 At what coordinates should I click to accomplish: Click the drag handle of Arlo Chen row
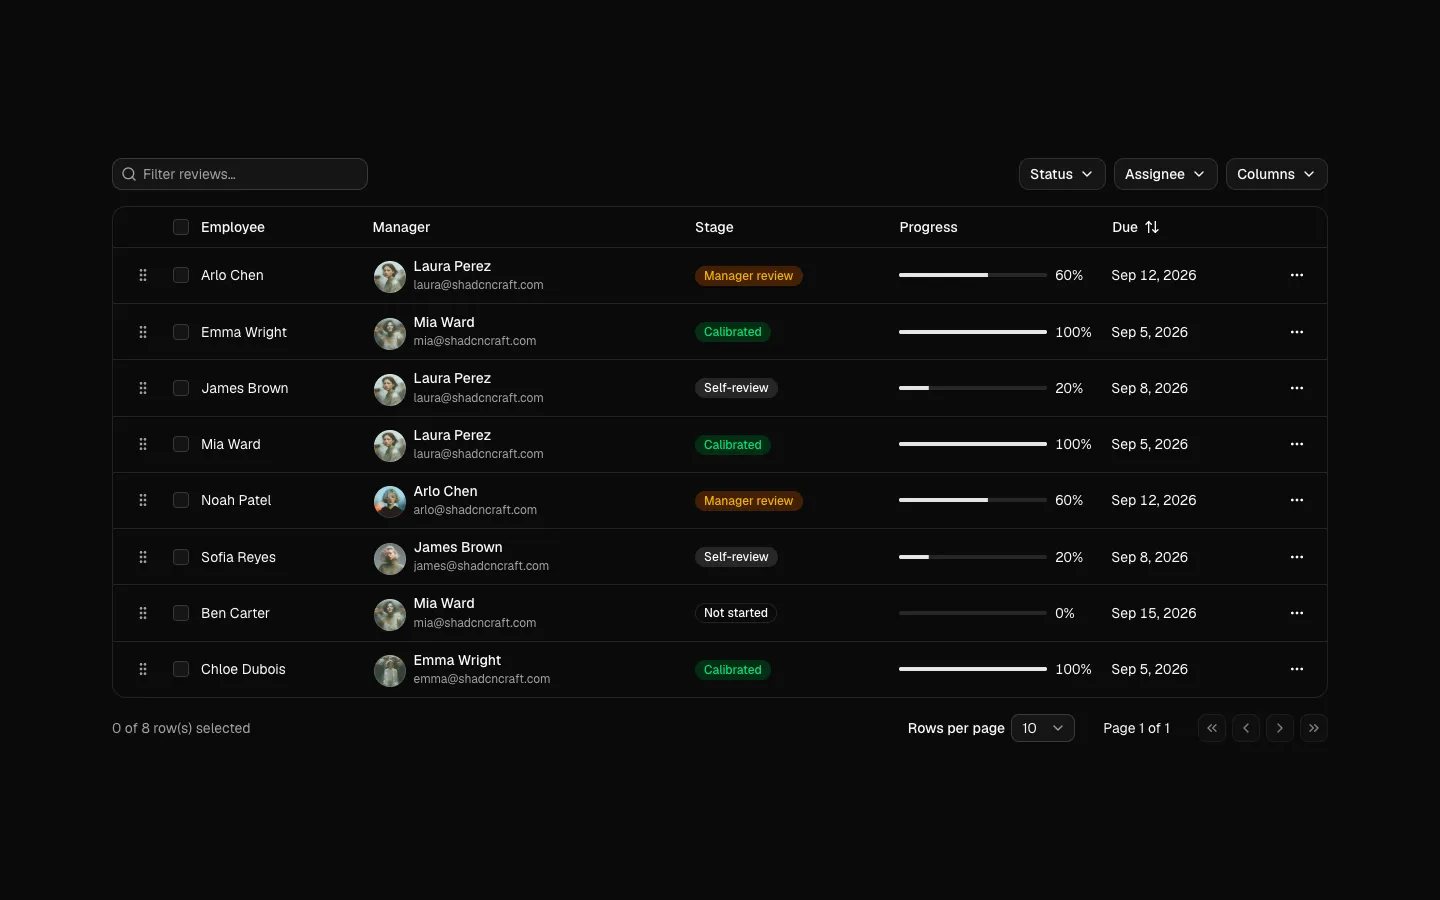(143, 275)
